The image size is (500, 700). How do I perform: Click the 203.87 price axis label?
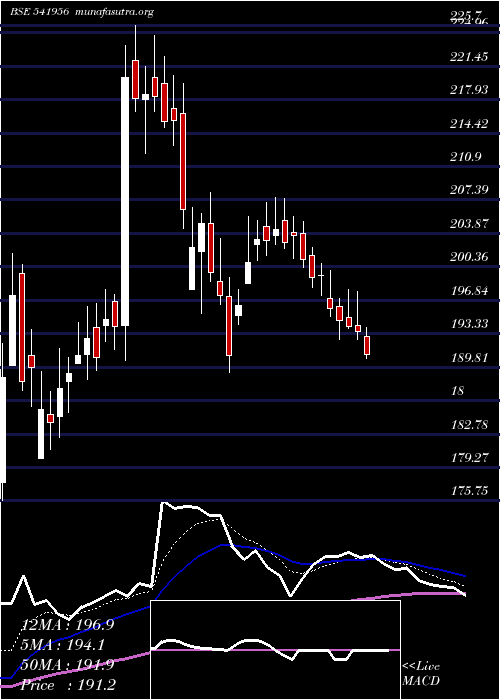coord(469,224)
